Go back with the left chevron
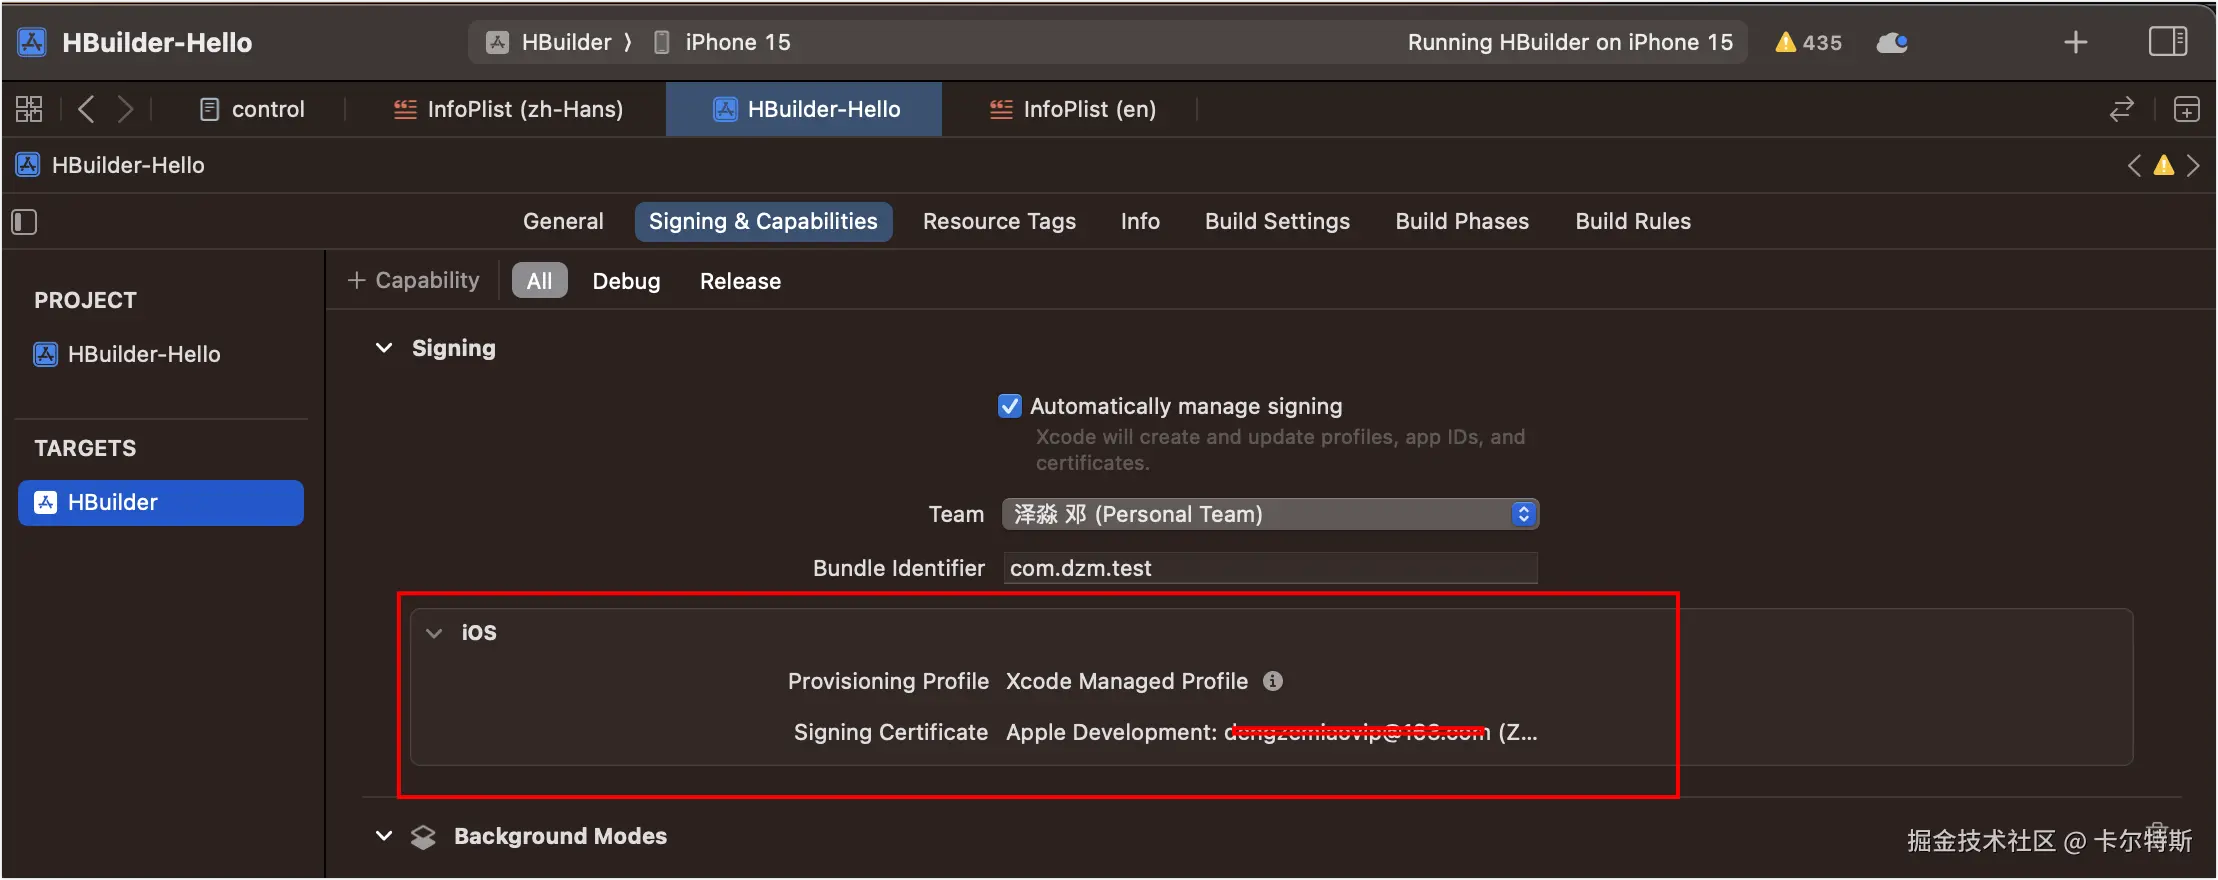 tap(86, 109)
